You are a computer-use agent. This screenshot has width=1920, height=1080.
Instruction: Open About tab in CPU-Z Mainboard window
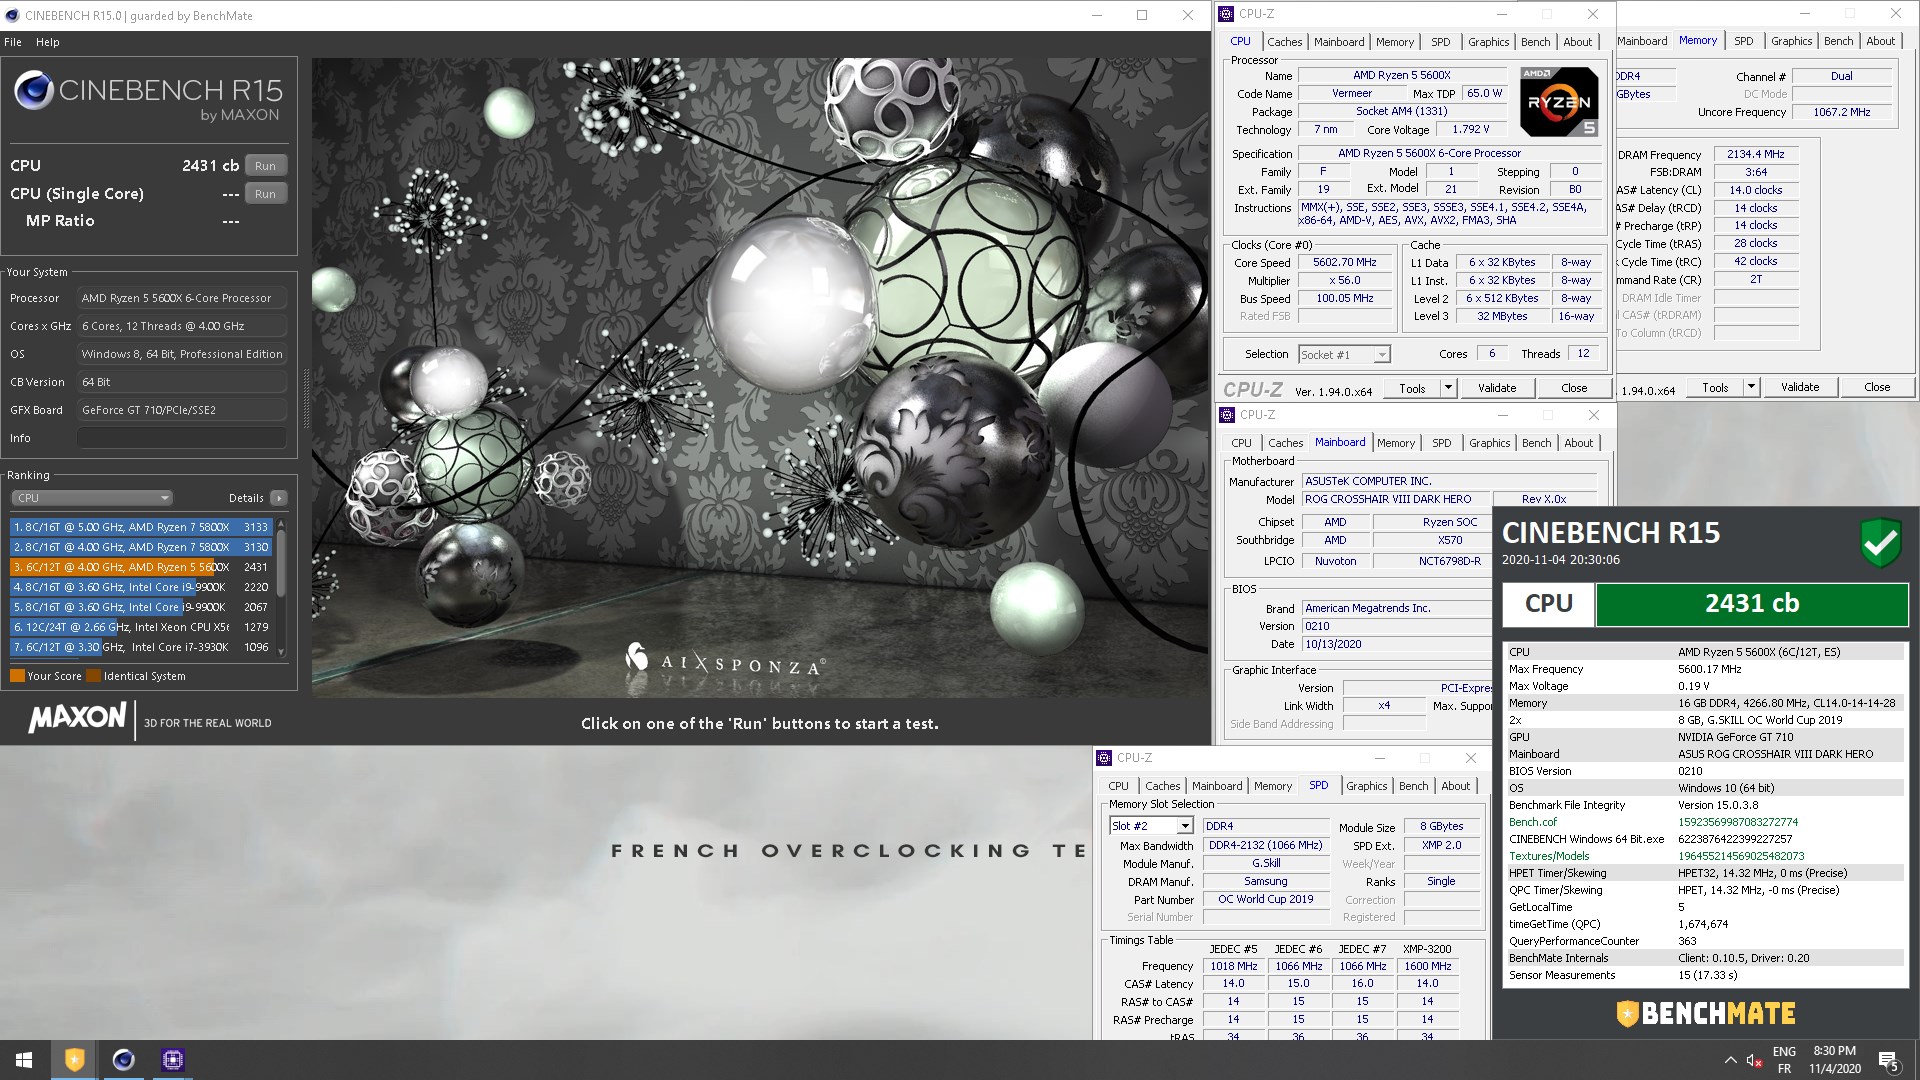click(1579, 443)
